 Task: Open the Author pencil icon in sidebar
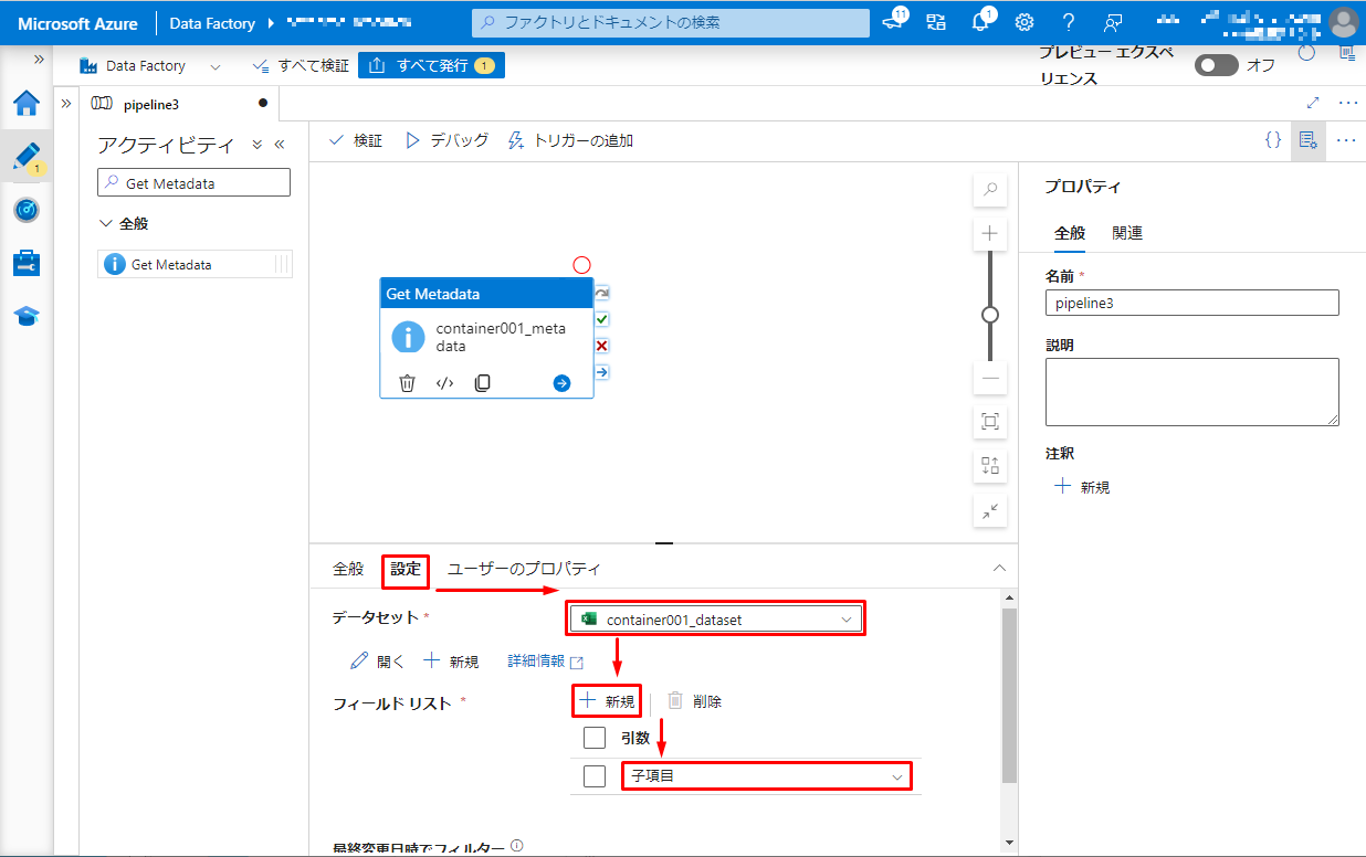(26, 157)
